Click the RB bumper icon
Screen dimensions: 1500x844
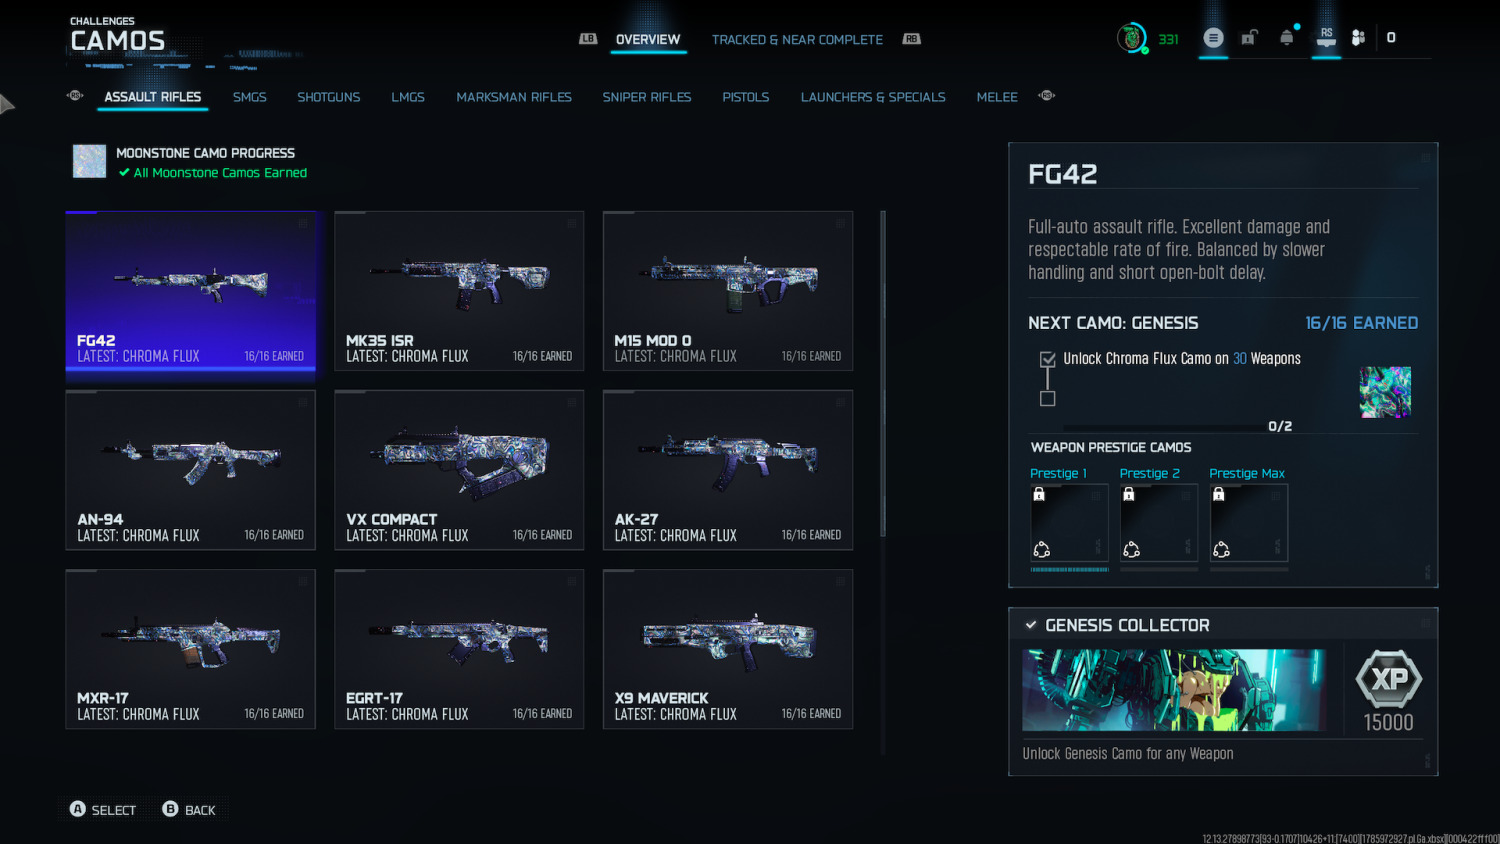911,39
